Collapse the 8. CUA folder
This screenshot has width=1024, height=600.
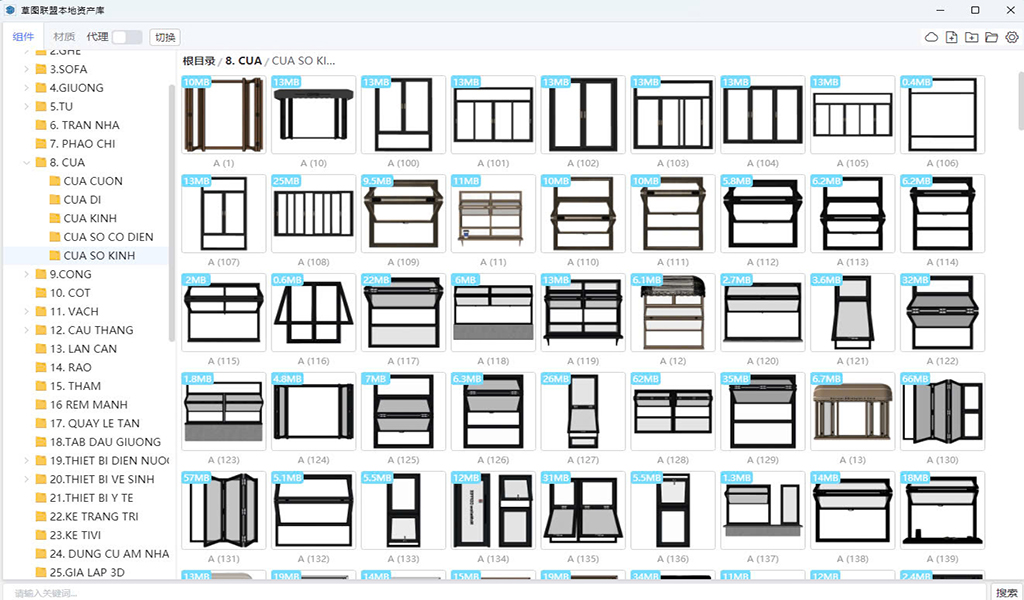pos(26,163)
